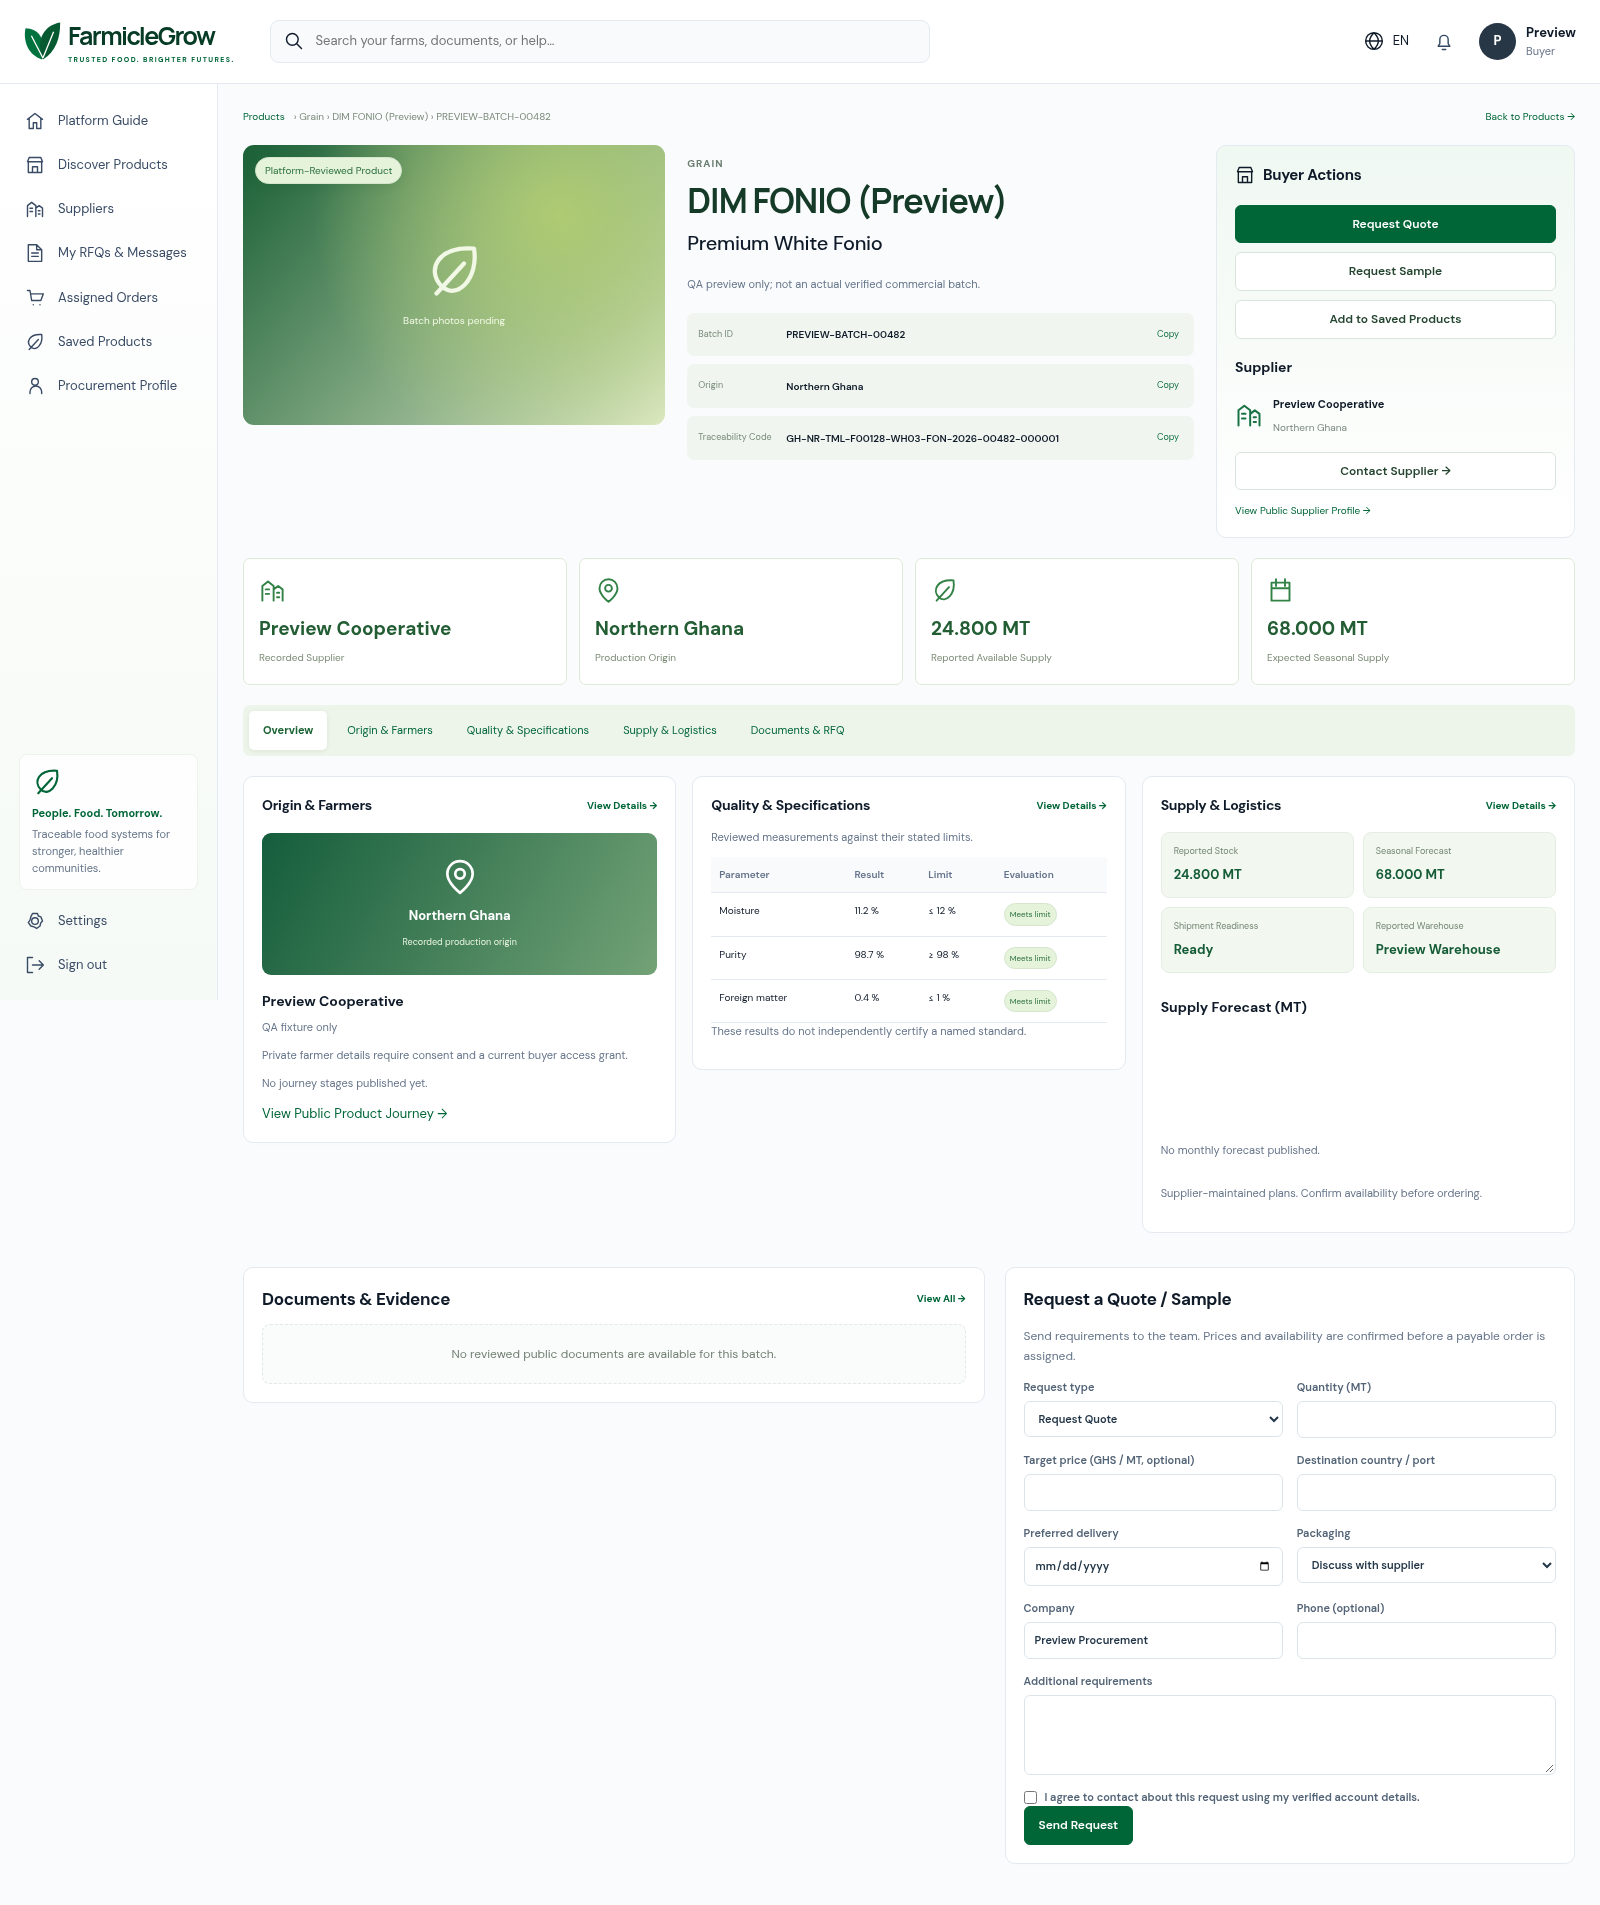Click leaf icon in People. Food. Tomorrow. card
The height and width of the screenshot is (1905, 1600).
(x=47, y=781)
